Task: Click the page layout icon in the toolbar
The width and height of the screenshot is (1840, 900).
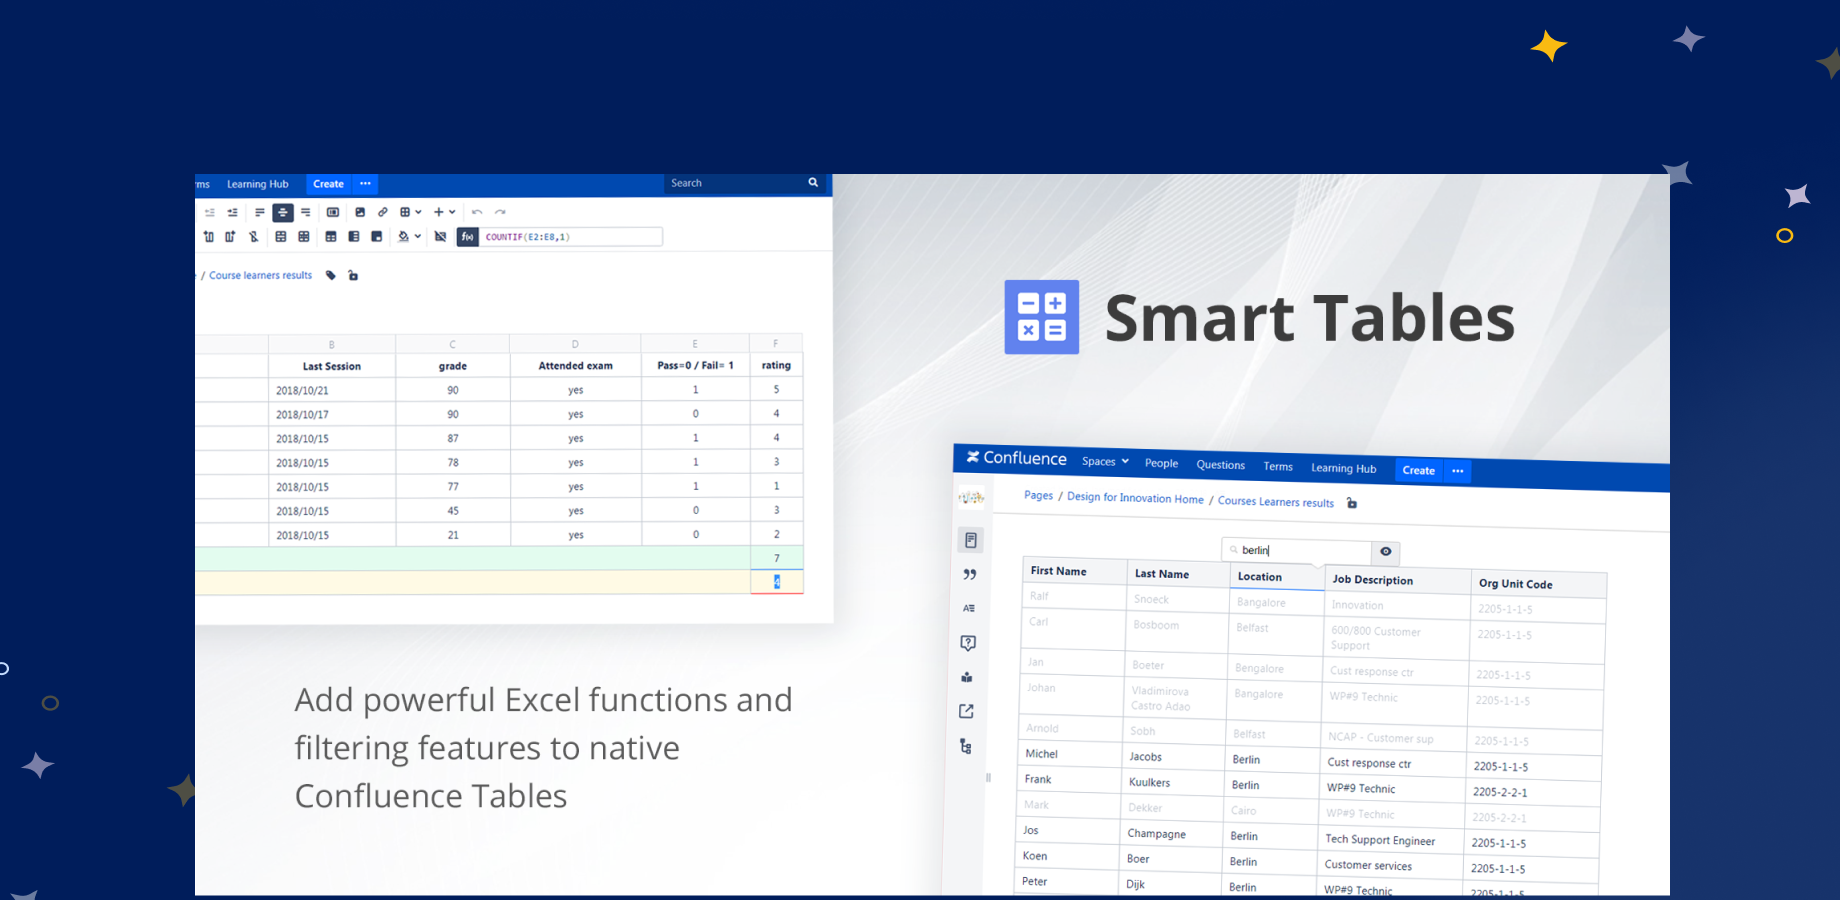Action: point(333,212)
